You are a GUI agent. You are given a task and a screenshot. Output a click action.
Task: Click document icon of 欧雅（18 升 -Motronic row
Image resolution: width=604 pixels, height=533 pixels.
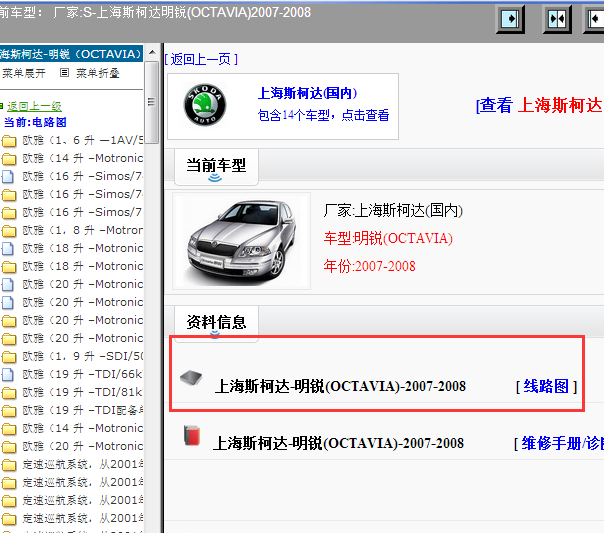pyautogui.click(x=8, y=248)
